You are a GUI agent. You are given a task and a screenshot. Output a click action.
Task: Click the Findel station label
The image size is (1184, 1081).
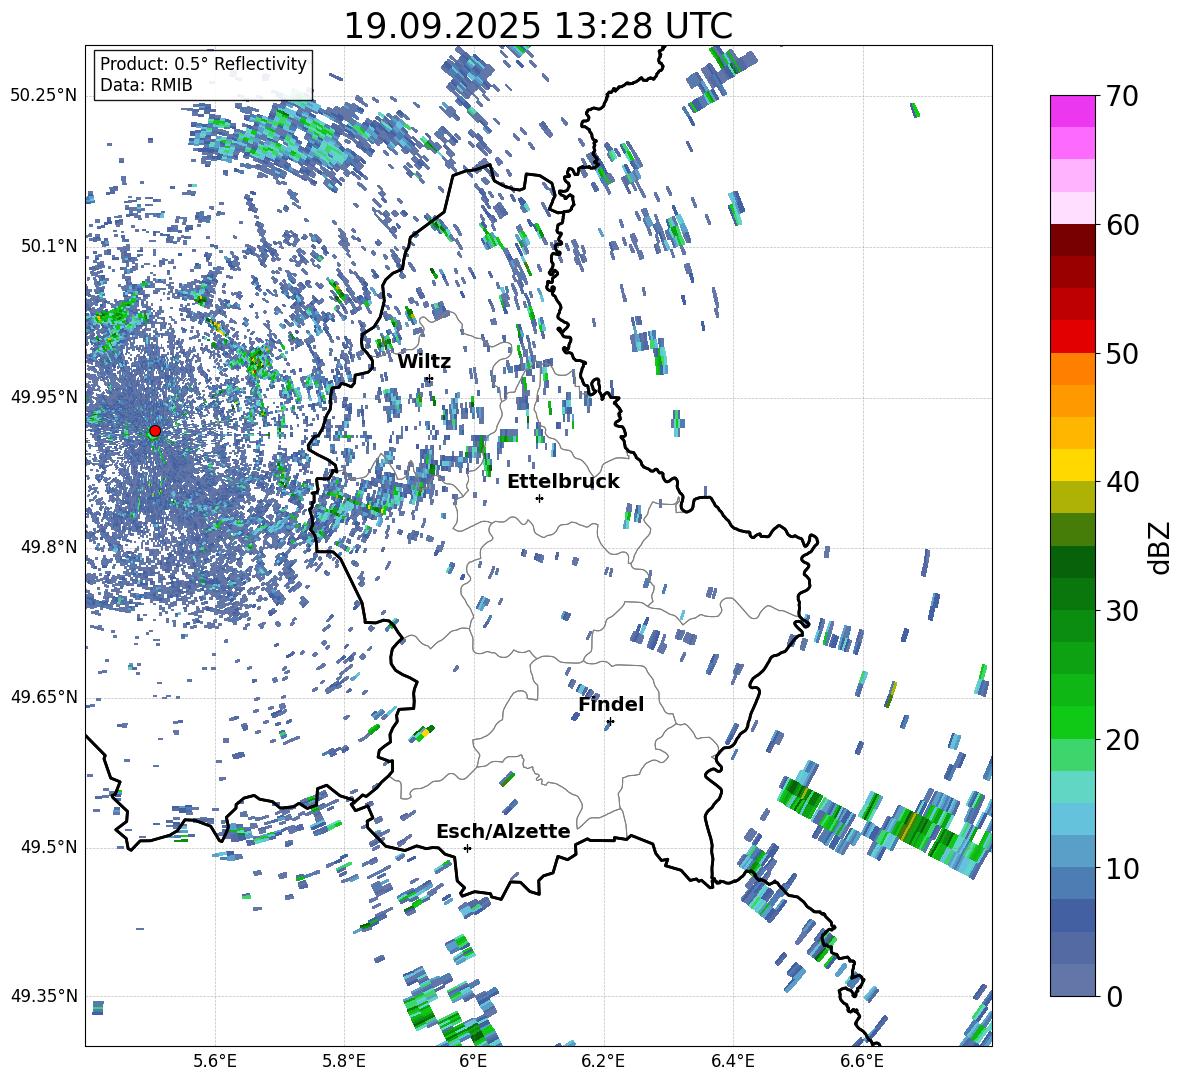click(x=611, y=704)
